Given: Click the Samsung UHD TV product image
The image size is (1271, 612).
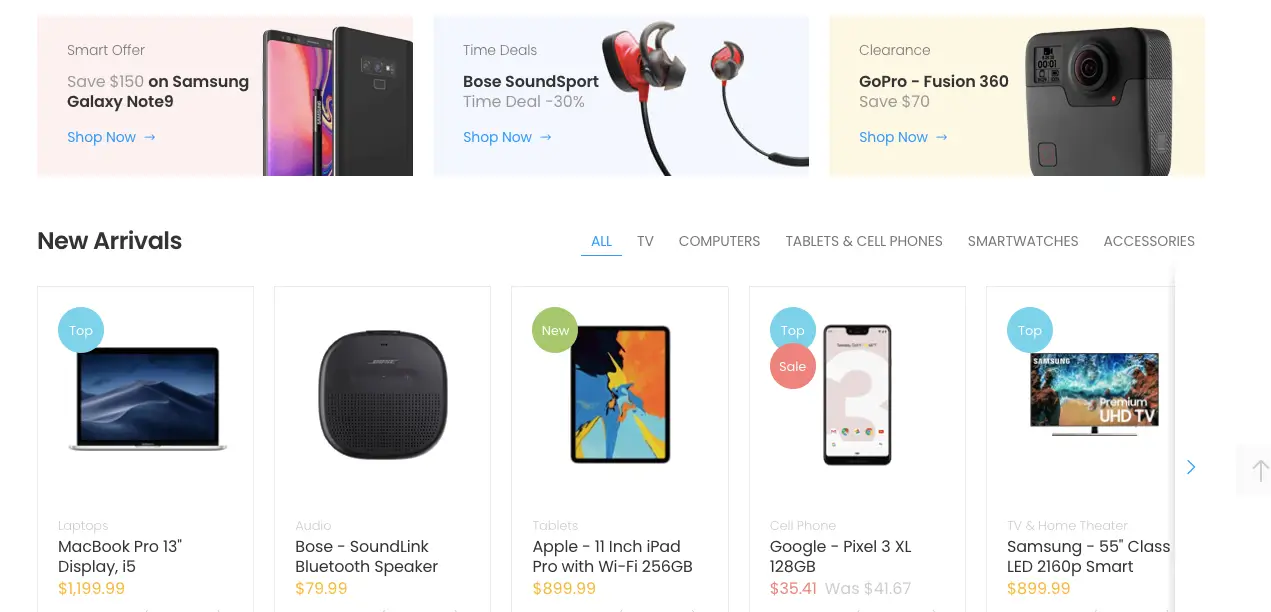Looking at the screenshot, I should pyautogui.click(x=1094, y=395).
